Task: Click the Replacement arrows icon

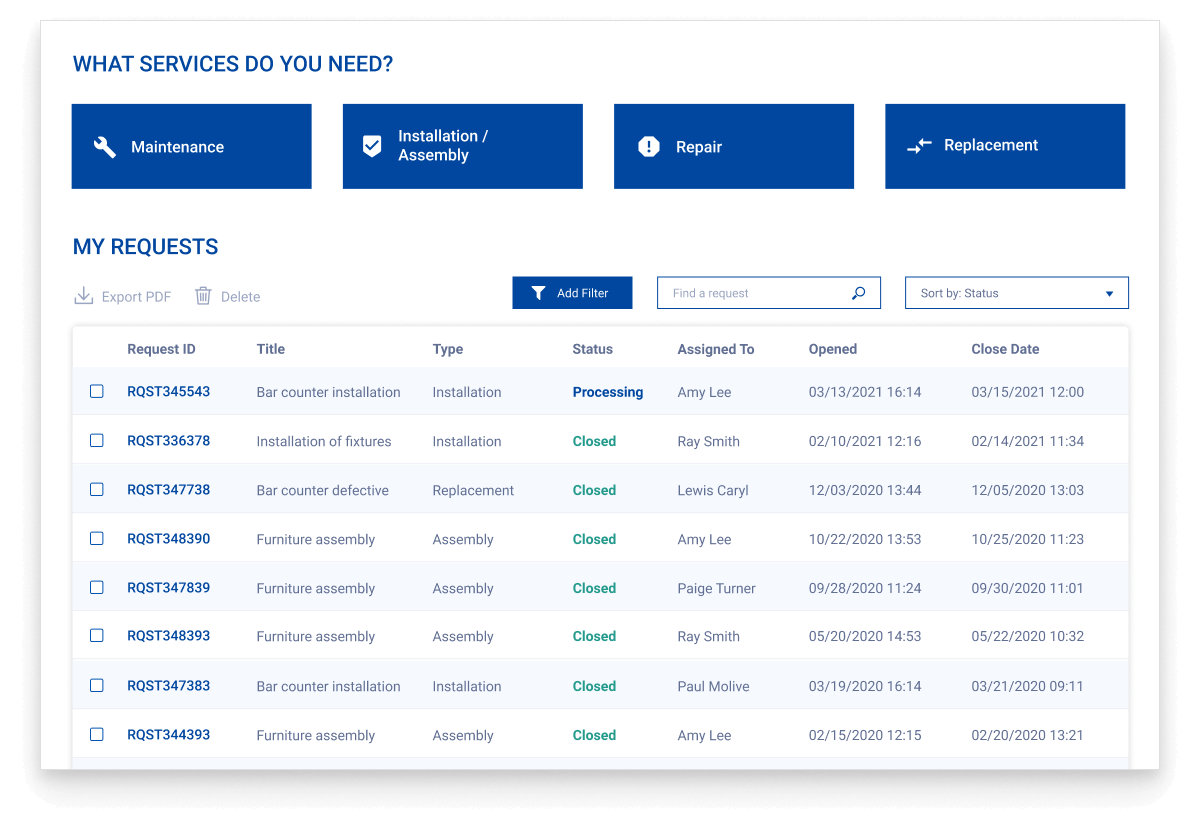Action: coord(919,146)
